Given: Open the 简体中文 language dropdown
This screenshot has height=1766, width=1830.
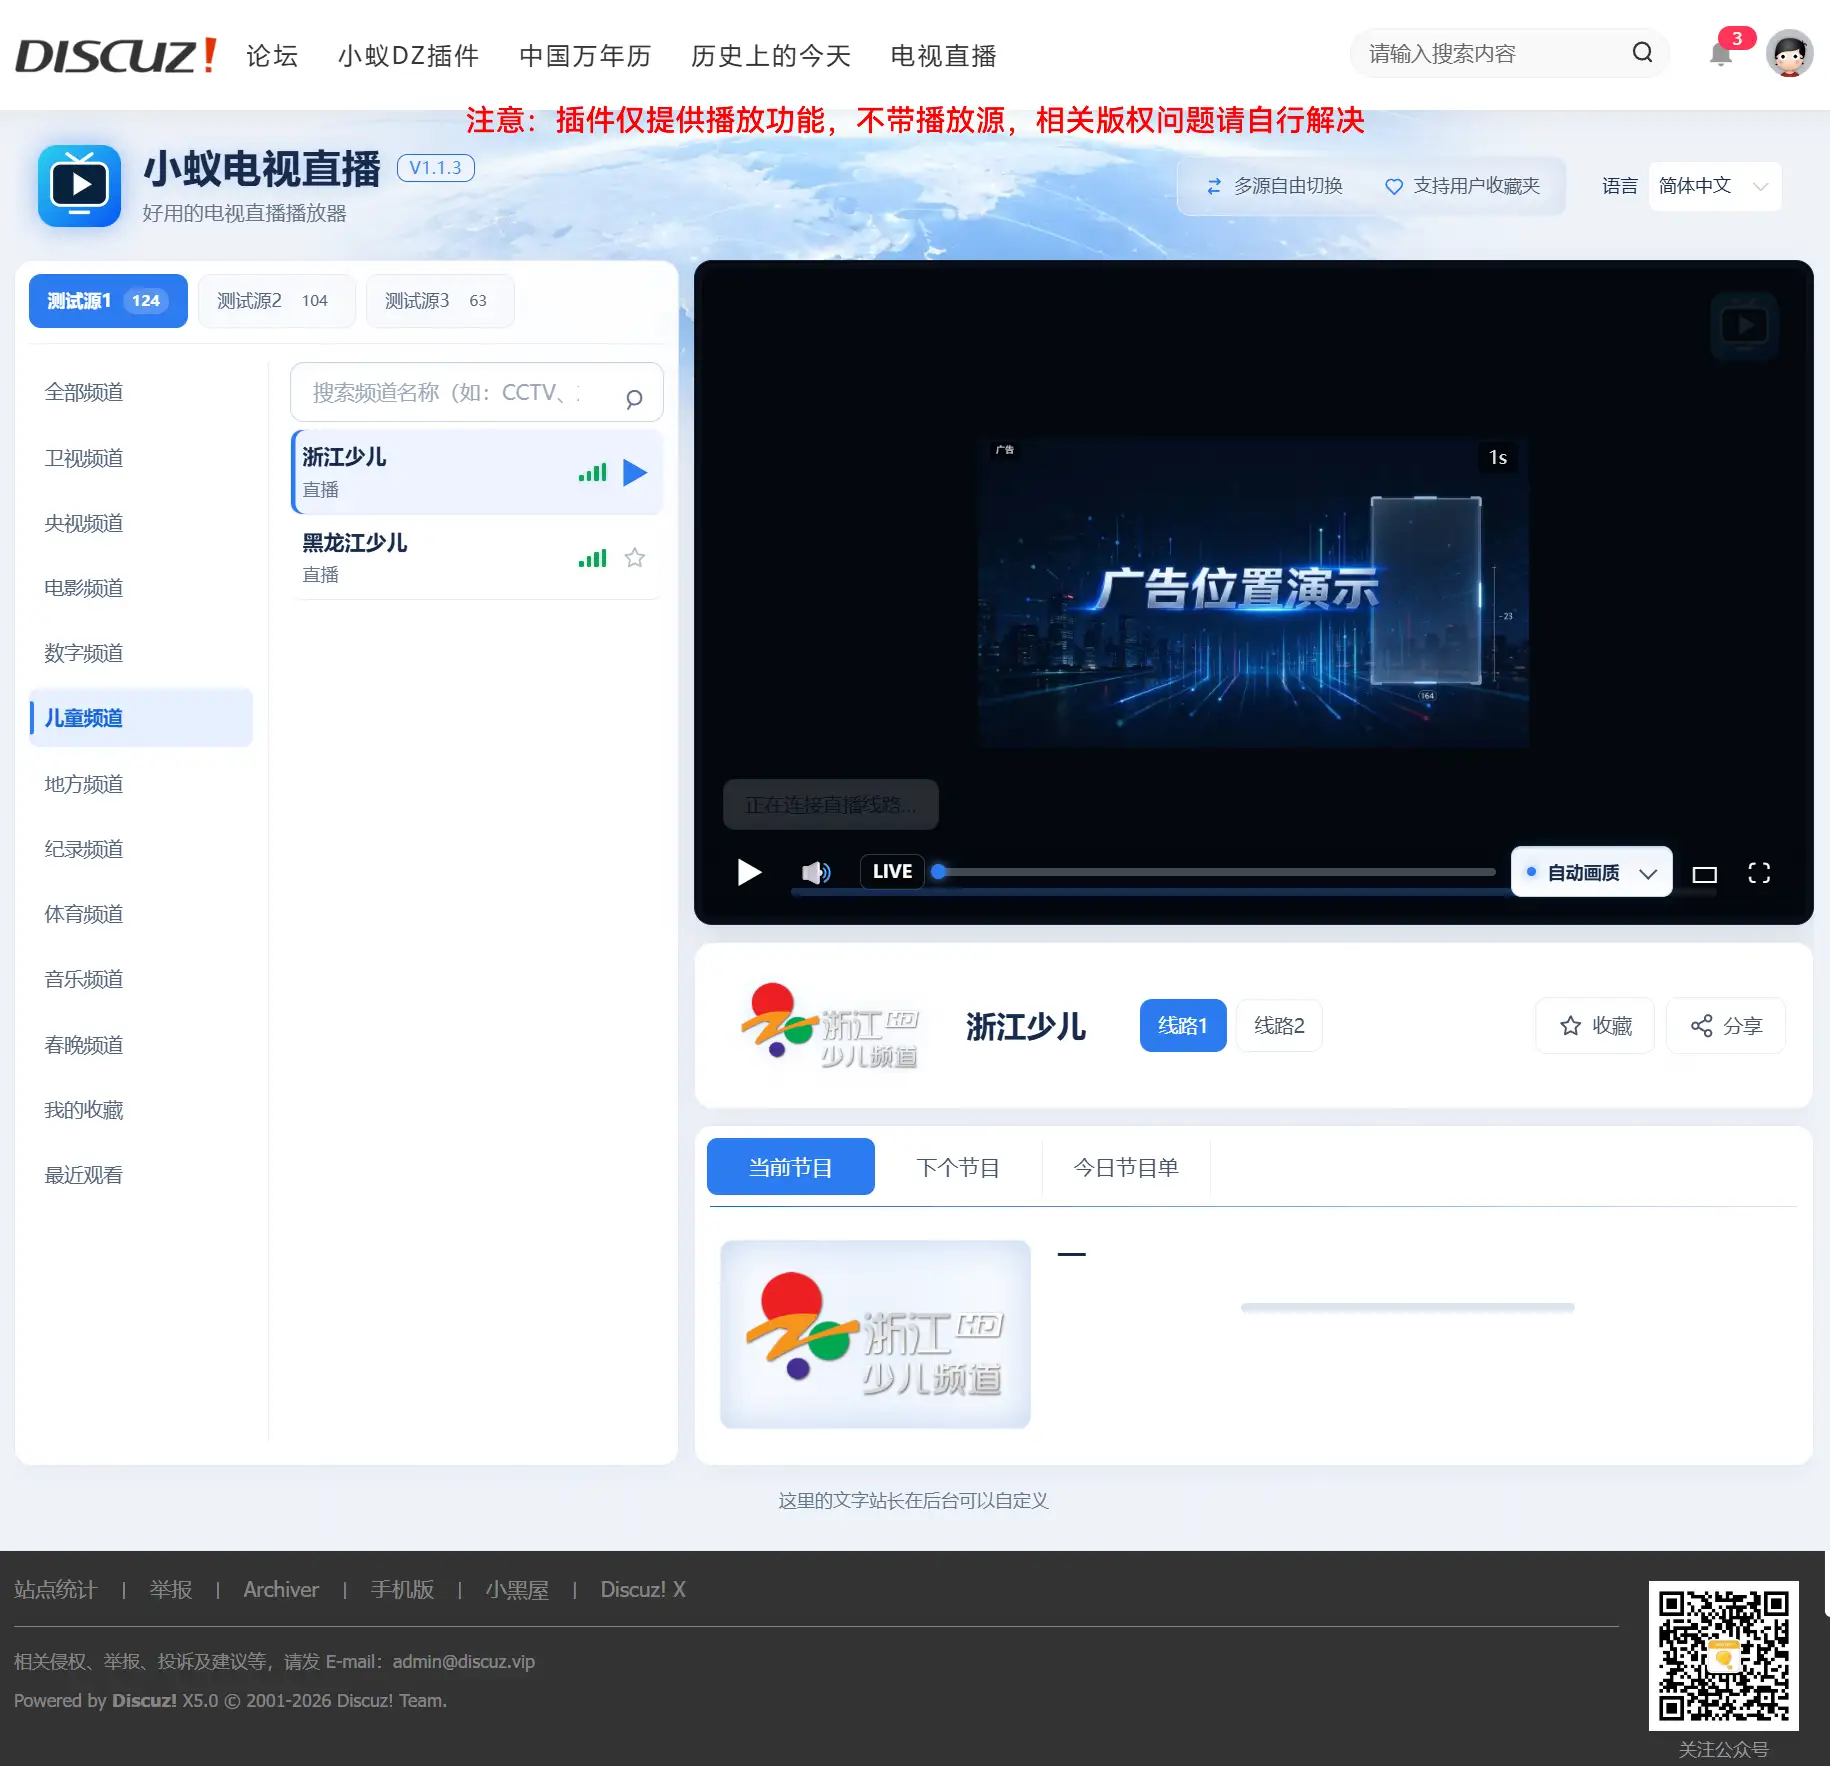Looking at the screenshot, I should coord(1714,186).
